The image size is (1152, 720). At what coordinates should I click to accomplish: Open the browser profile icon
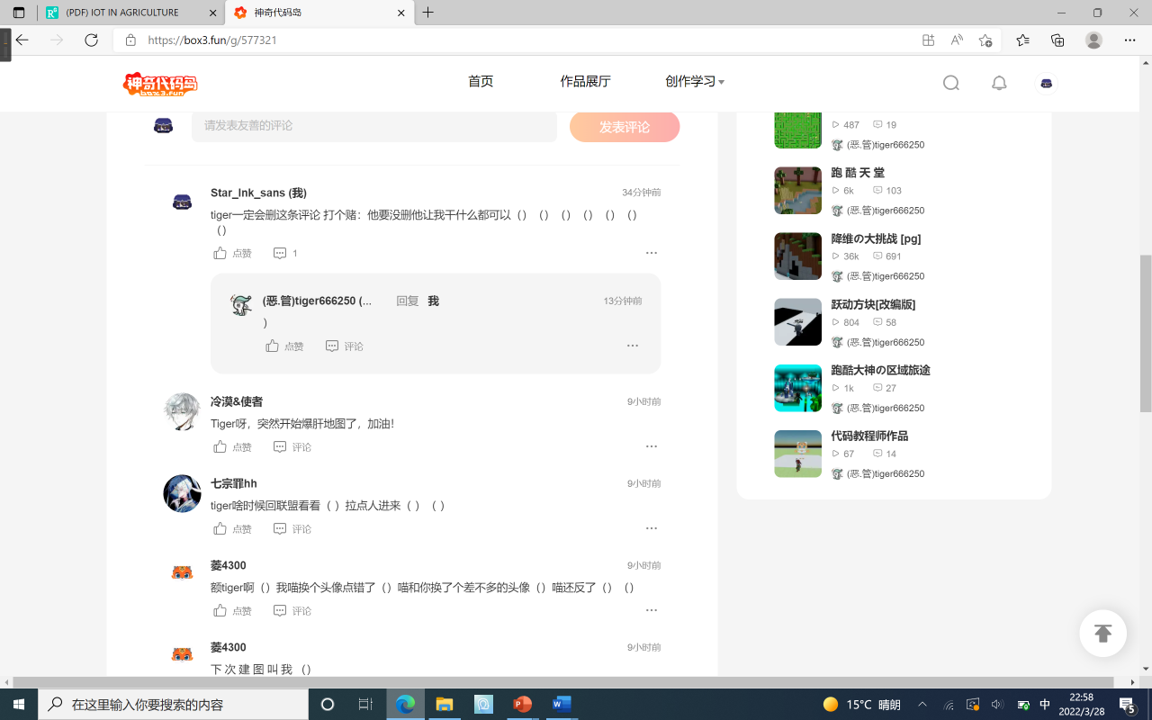[1094, 40]
